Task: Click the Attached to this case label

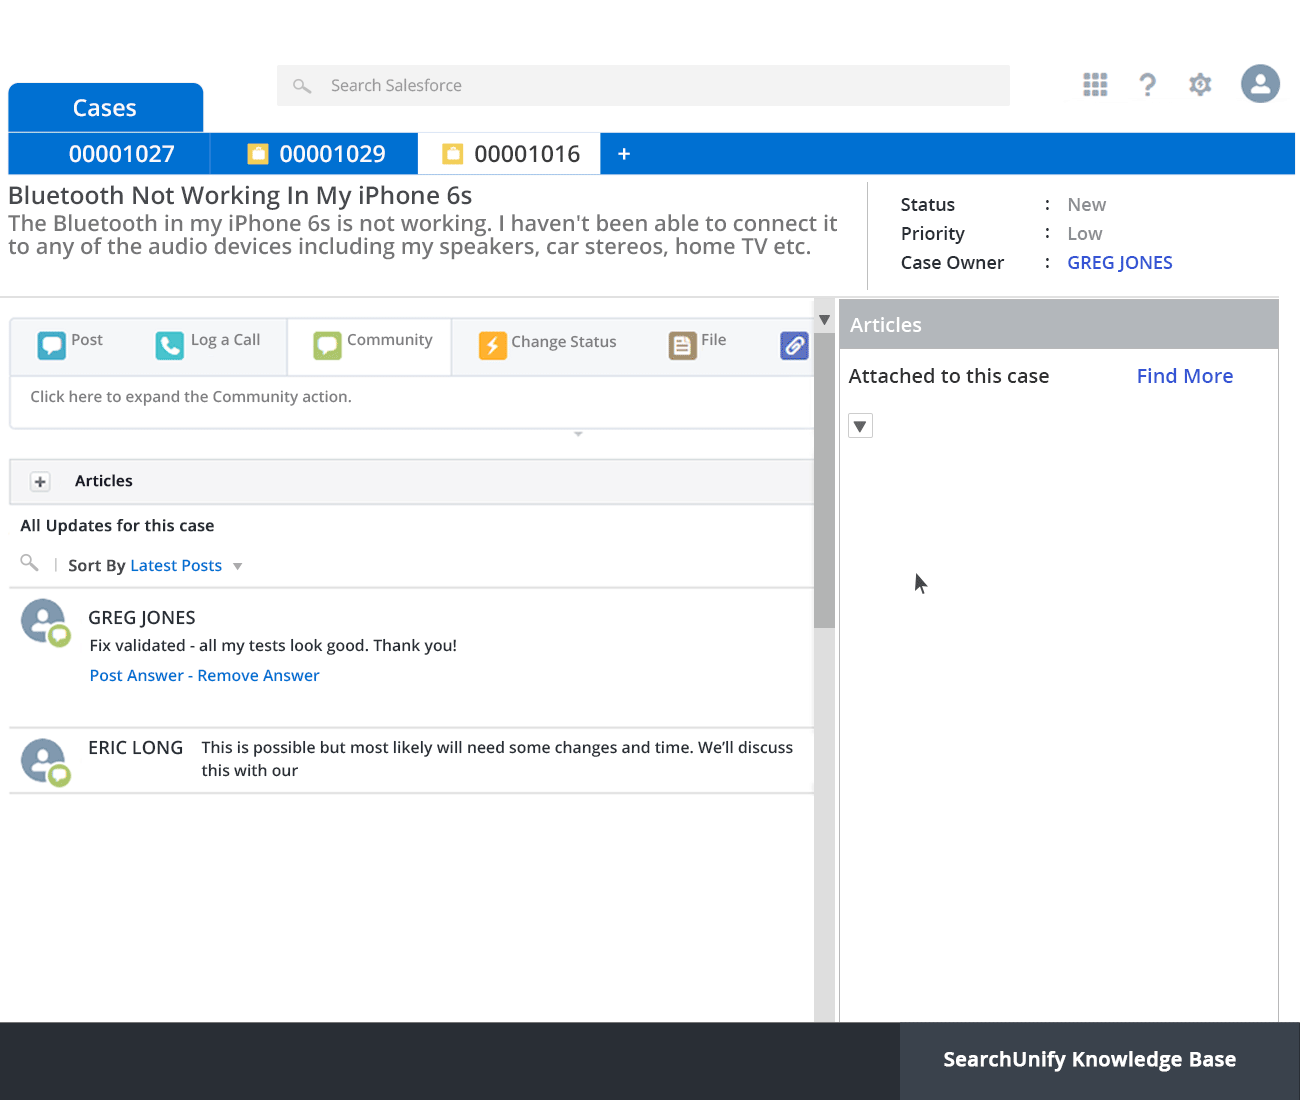Action: (x=949, y=376)
